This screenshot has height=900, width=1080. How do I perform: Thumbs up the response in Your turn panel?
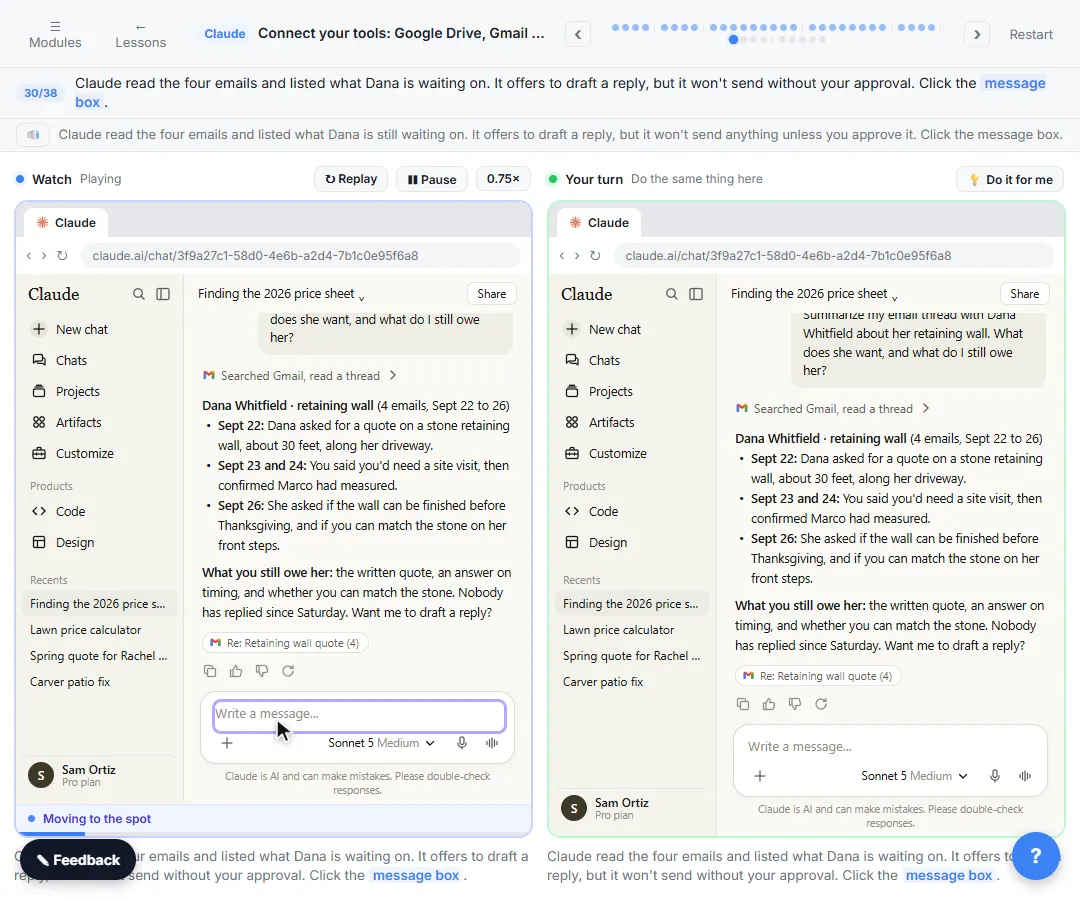point(769,704)
